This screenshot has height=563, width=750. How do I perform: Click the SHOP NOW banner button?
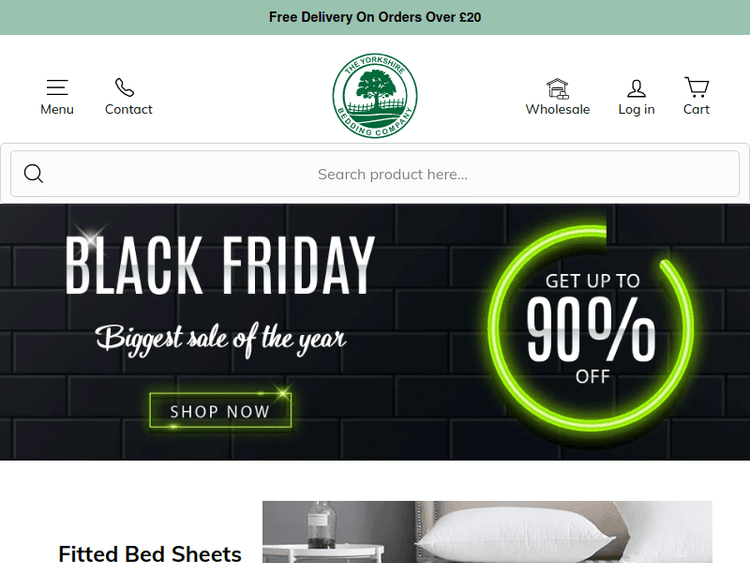(221, 410)
